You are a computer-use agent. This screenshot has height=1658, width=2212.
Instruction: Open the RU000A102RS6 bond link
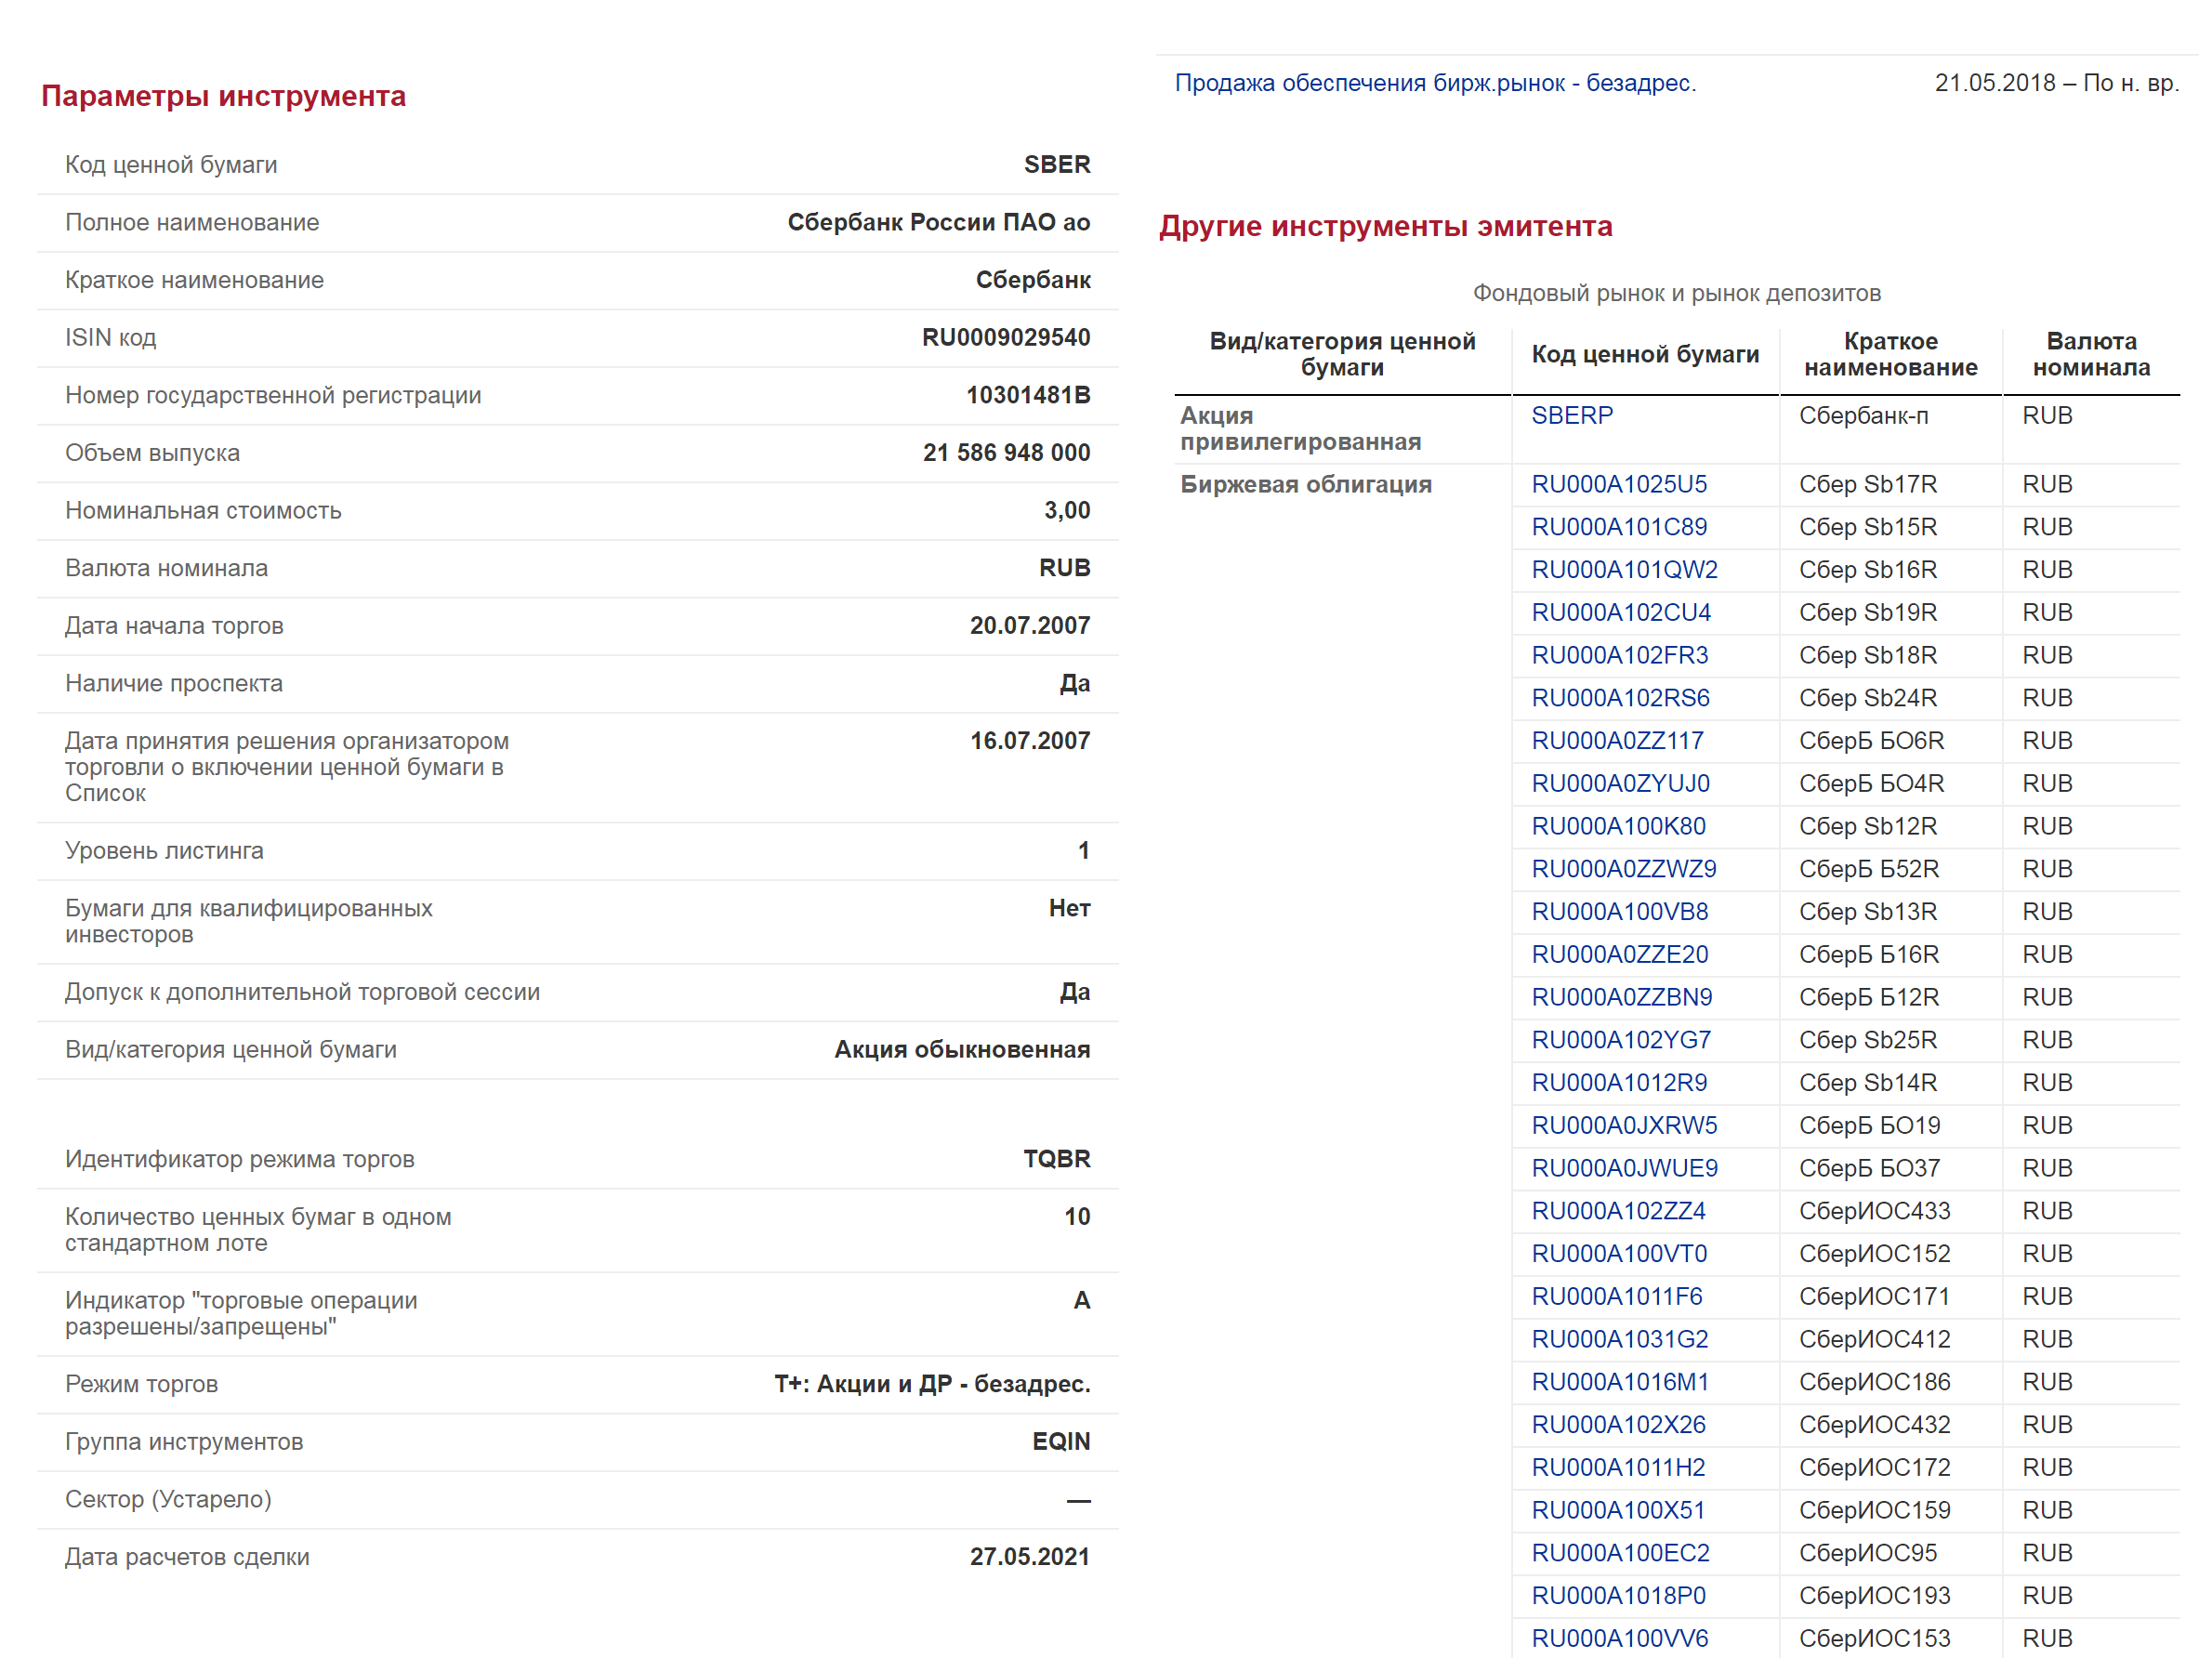(1620, 698)
